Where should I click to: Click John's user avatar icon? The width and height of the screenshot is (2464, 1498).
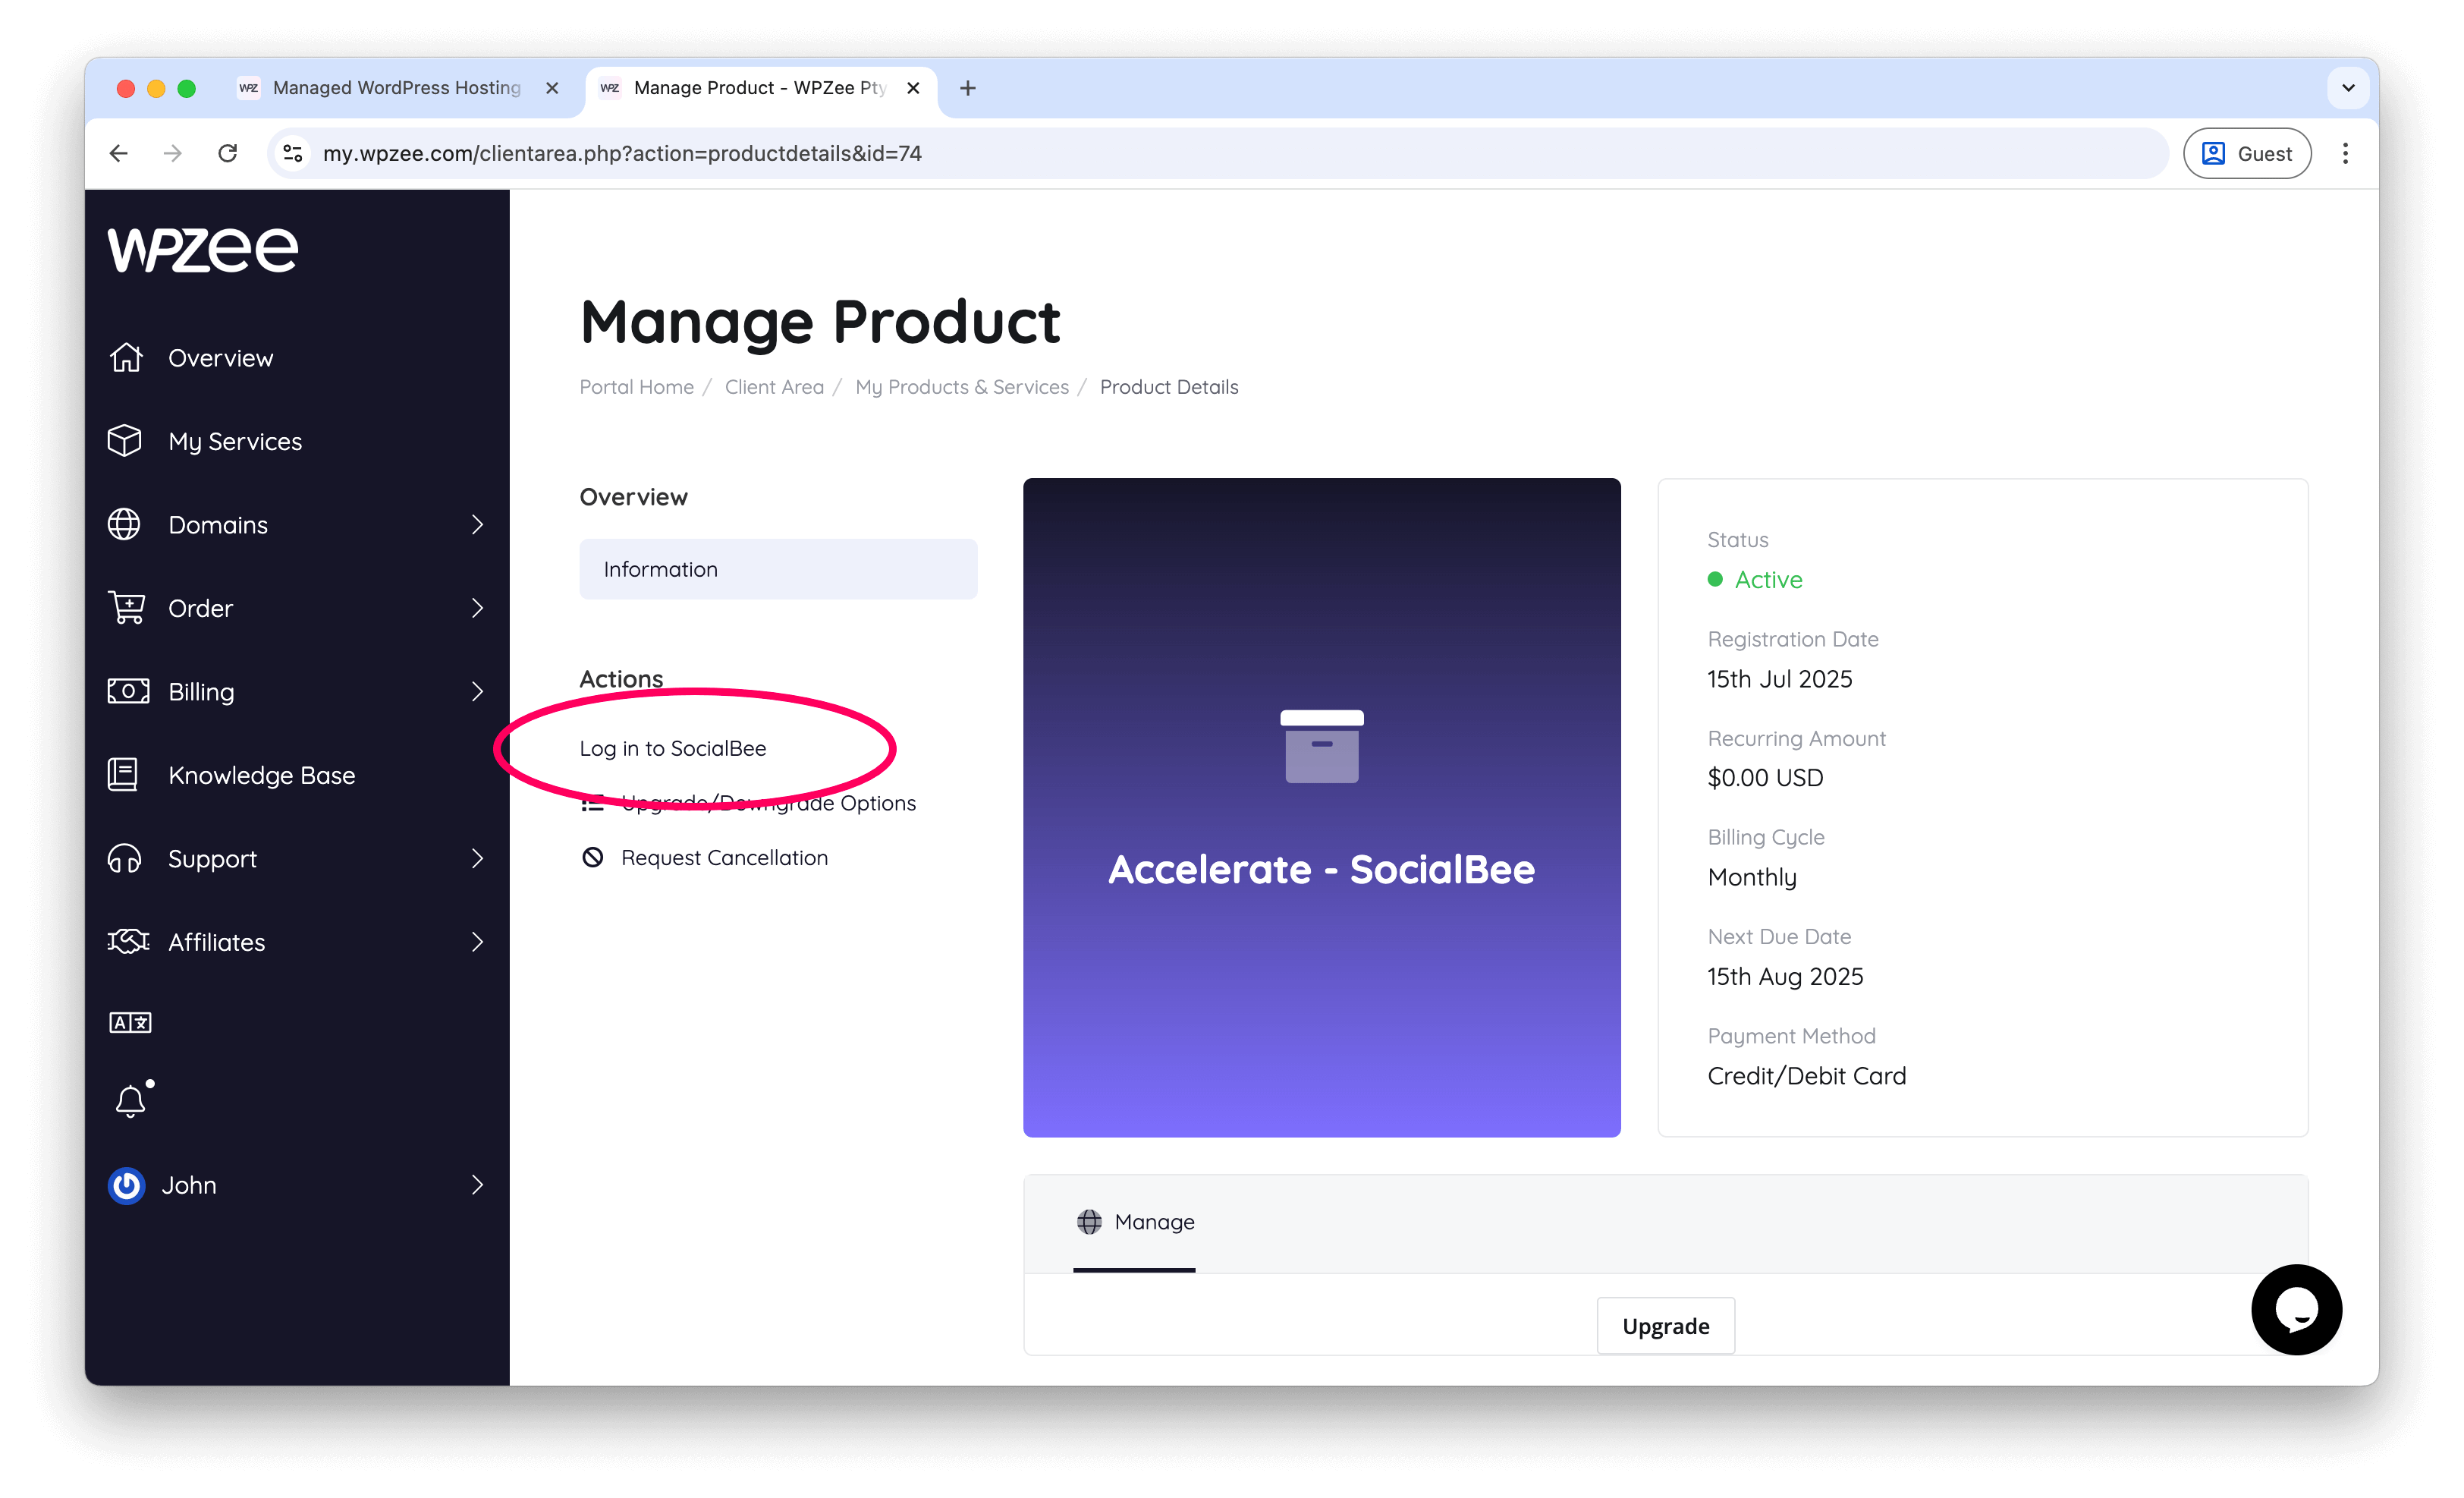[126, 1185]
